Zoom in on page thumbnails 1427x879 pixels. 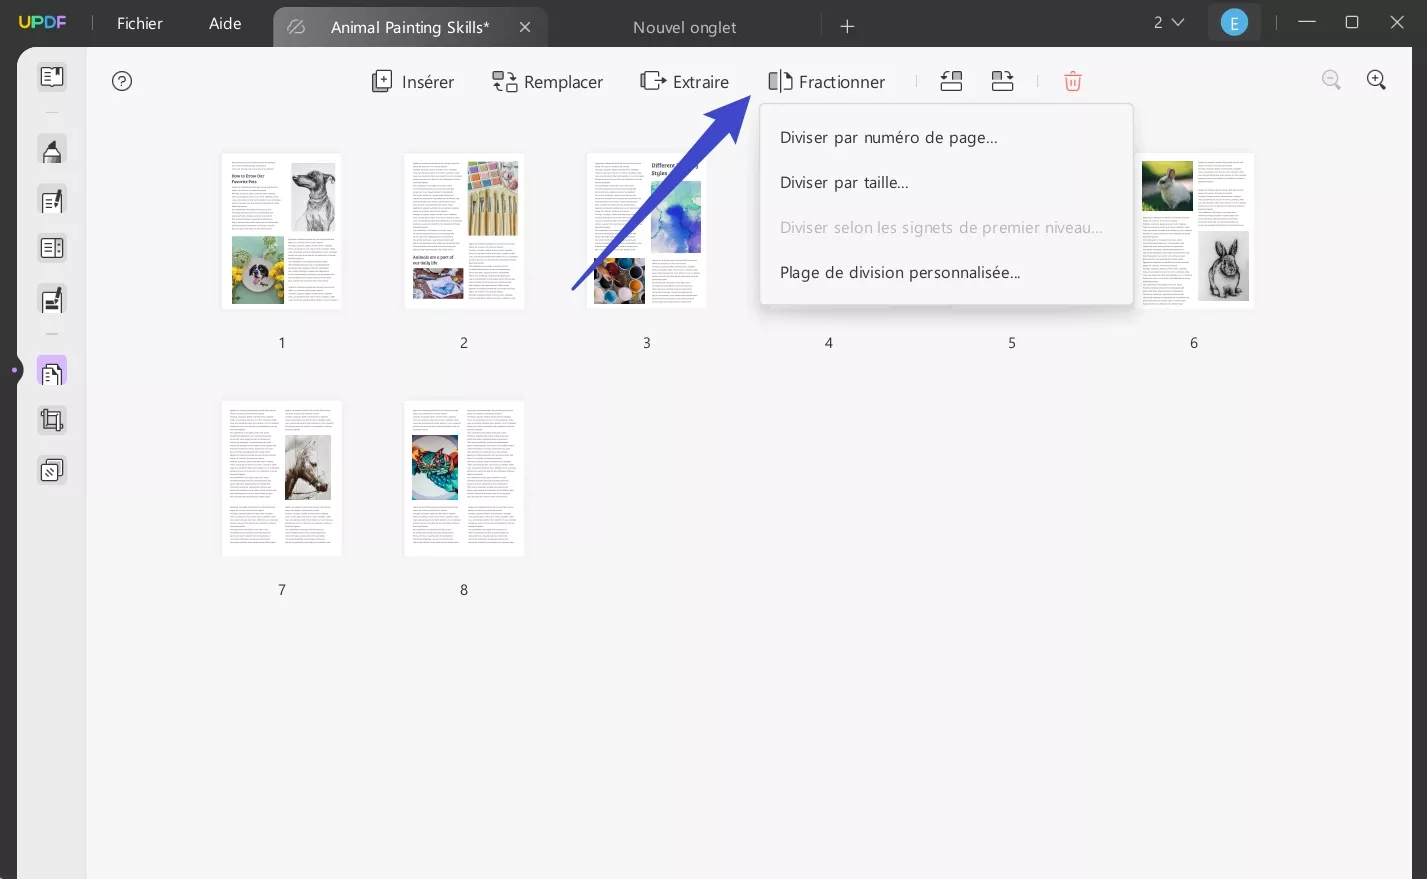click(x=1376, y=80)
